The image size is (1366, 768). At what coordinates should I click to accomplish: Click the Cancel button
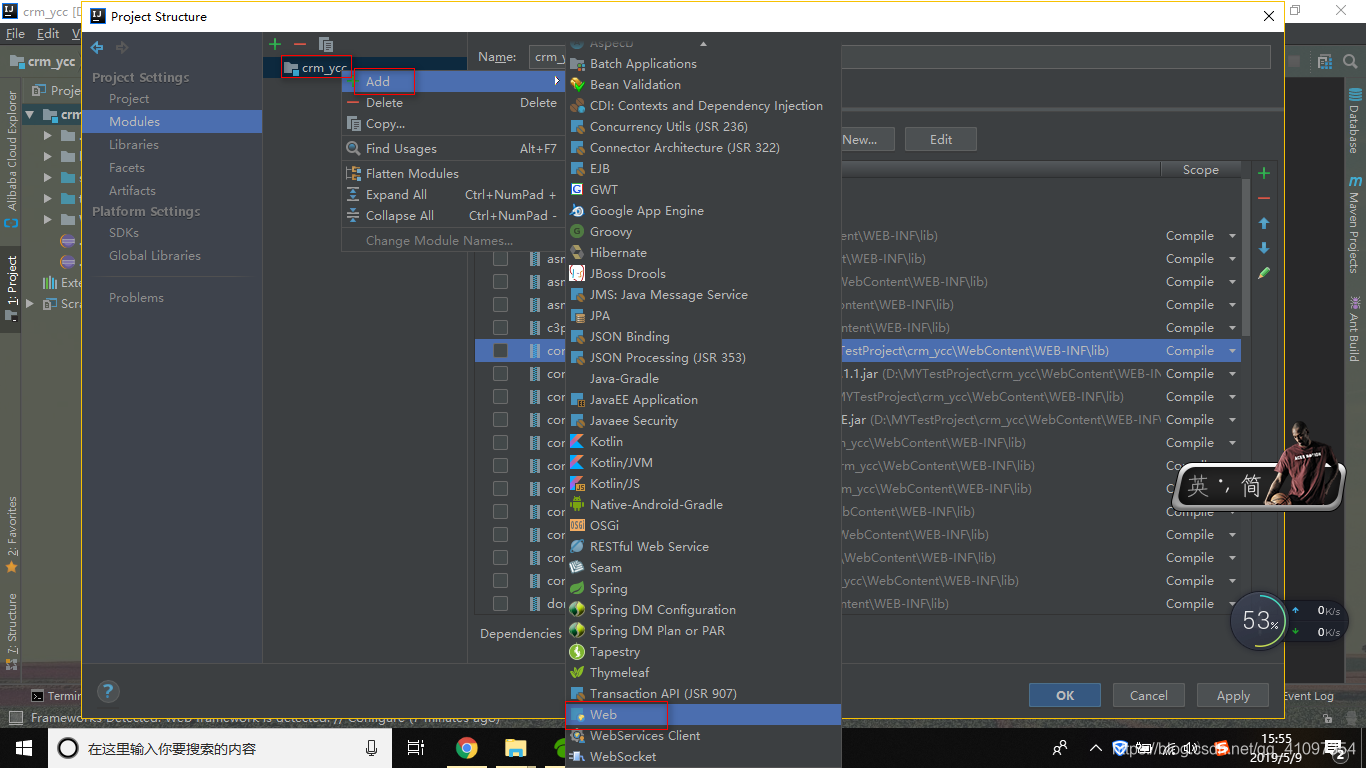[1149, 696]
